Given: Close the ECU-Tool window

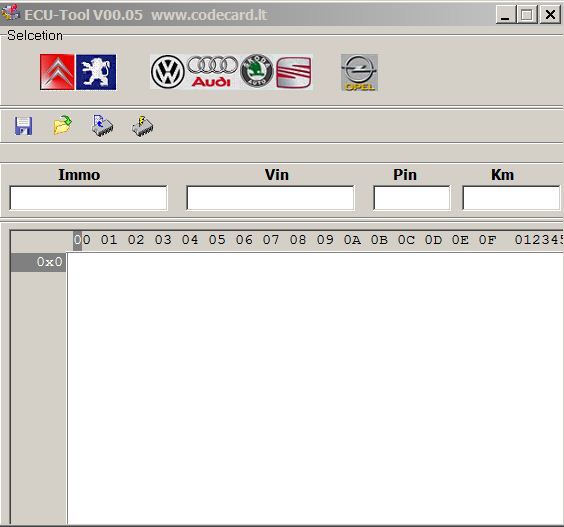Looking at the screenshot, I should pyautogui.click(x=550, y=15).
